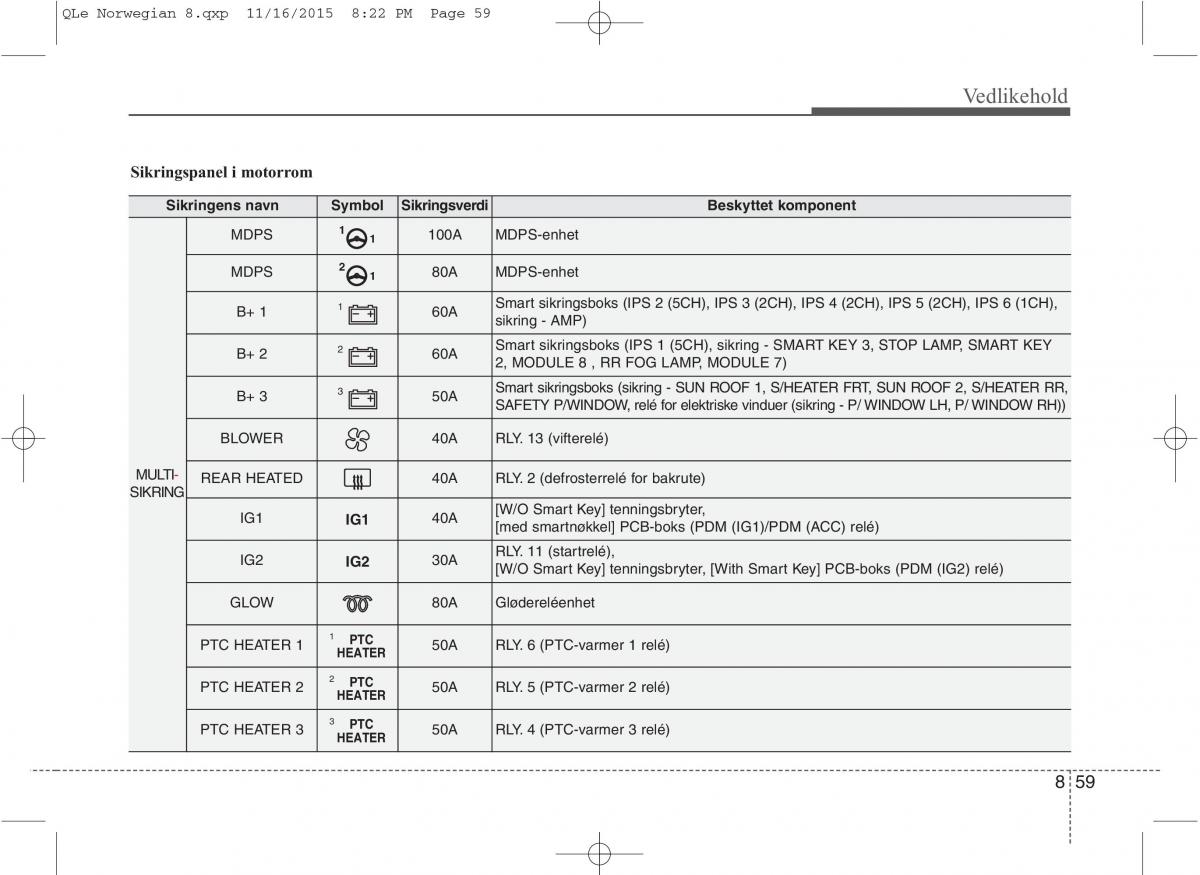The height and width of the screenshot is (875, 1200).
Task: Click the 30A value in IG2 row
Action: [x=445, y=560]
